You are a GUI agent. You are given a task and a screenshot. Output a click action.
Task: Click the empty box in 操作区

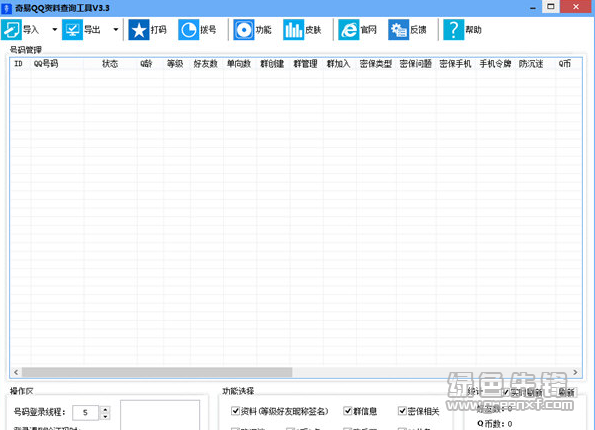tap(160, 415)
